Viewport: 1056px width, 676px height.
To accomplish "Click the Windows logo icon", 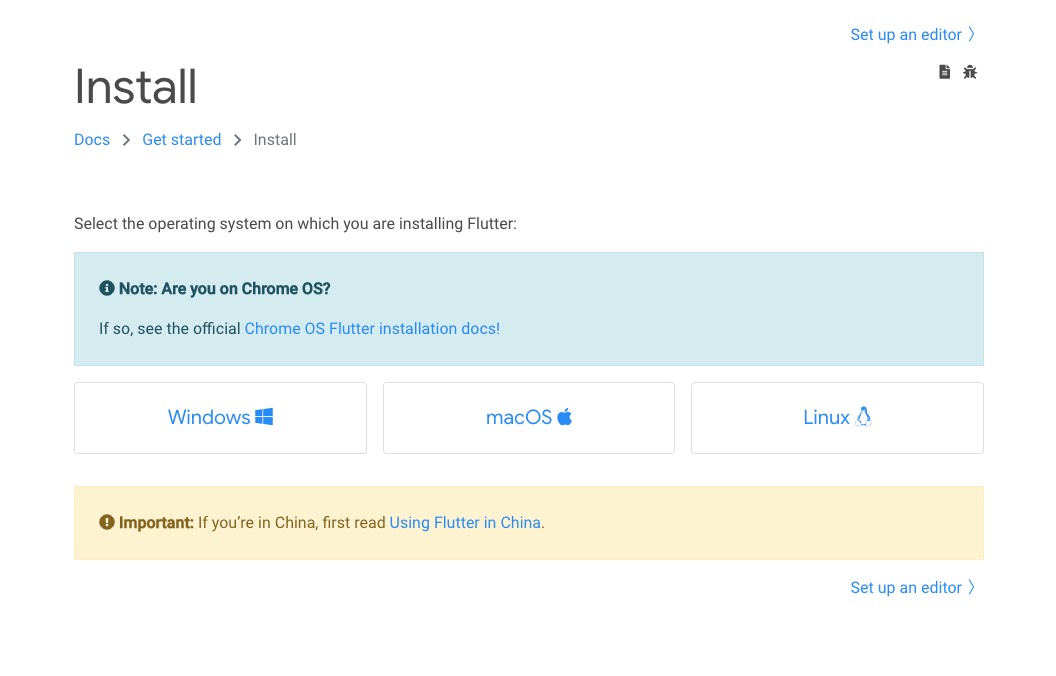I will 264,417.
